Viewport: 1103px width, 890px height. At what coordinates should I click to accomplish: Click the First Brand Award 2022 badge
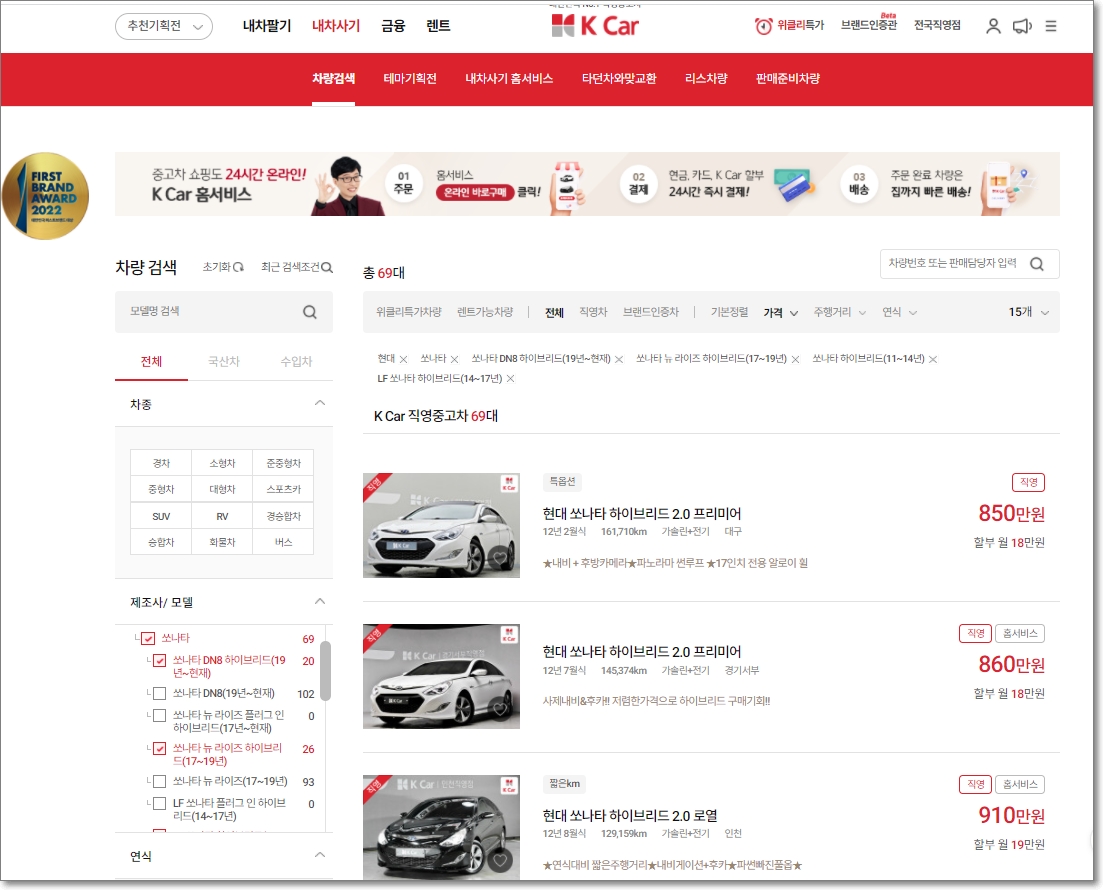point(46,196)
